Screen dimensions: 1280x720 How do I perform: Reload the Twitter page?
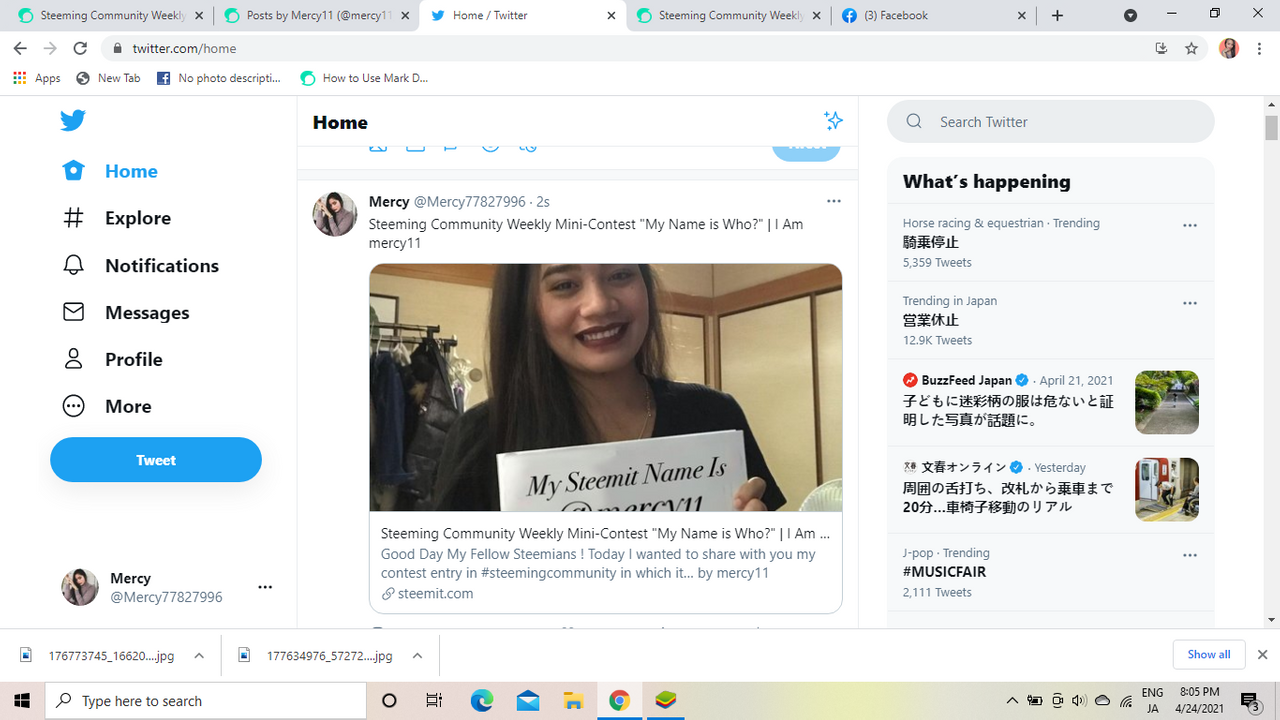[80, 48]
